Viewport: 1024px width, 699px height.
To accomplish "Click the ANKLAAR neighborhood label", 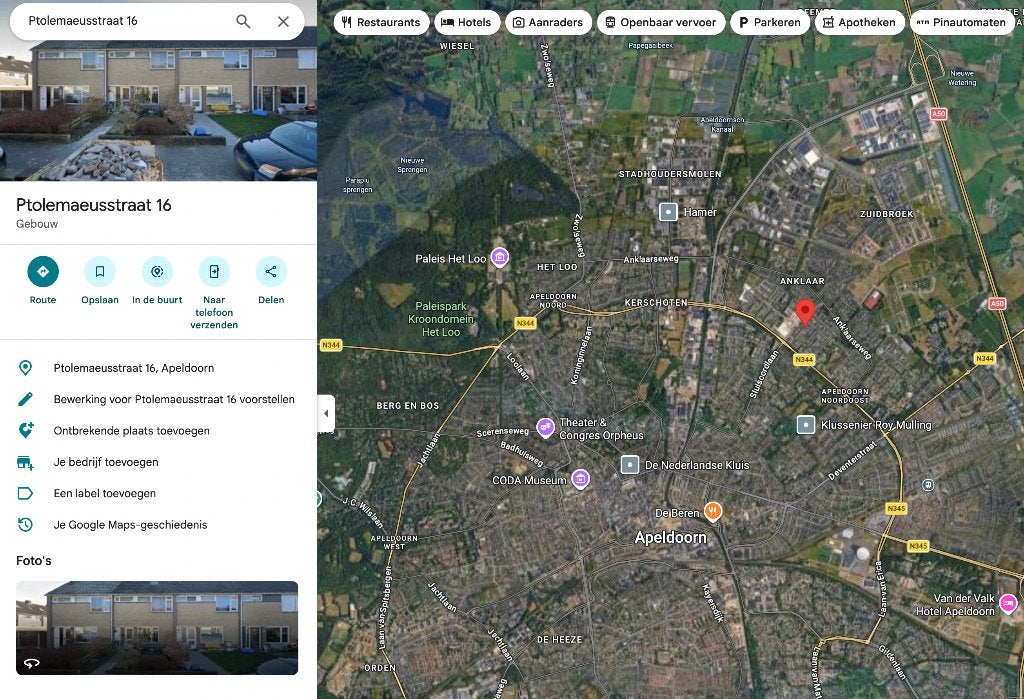I will click(802, 282).
